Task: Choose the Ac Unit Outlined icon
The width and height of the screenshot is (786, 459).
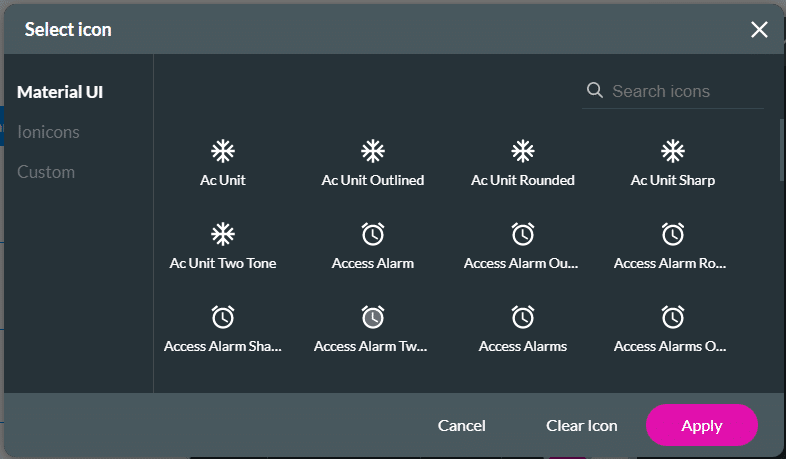Action: point(373,152)
